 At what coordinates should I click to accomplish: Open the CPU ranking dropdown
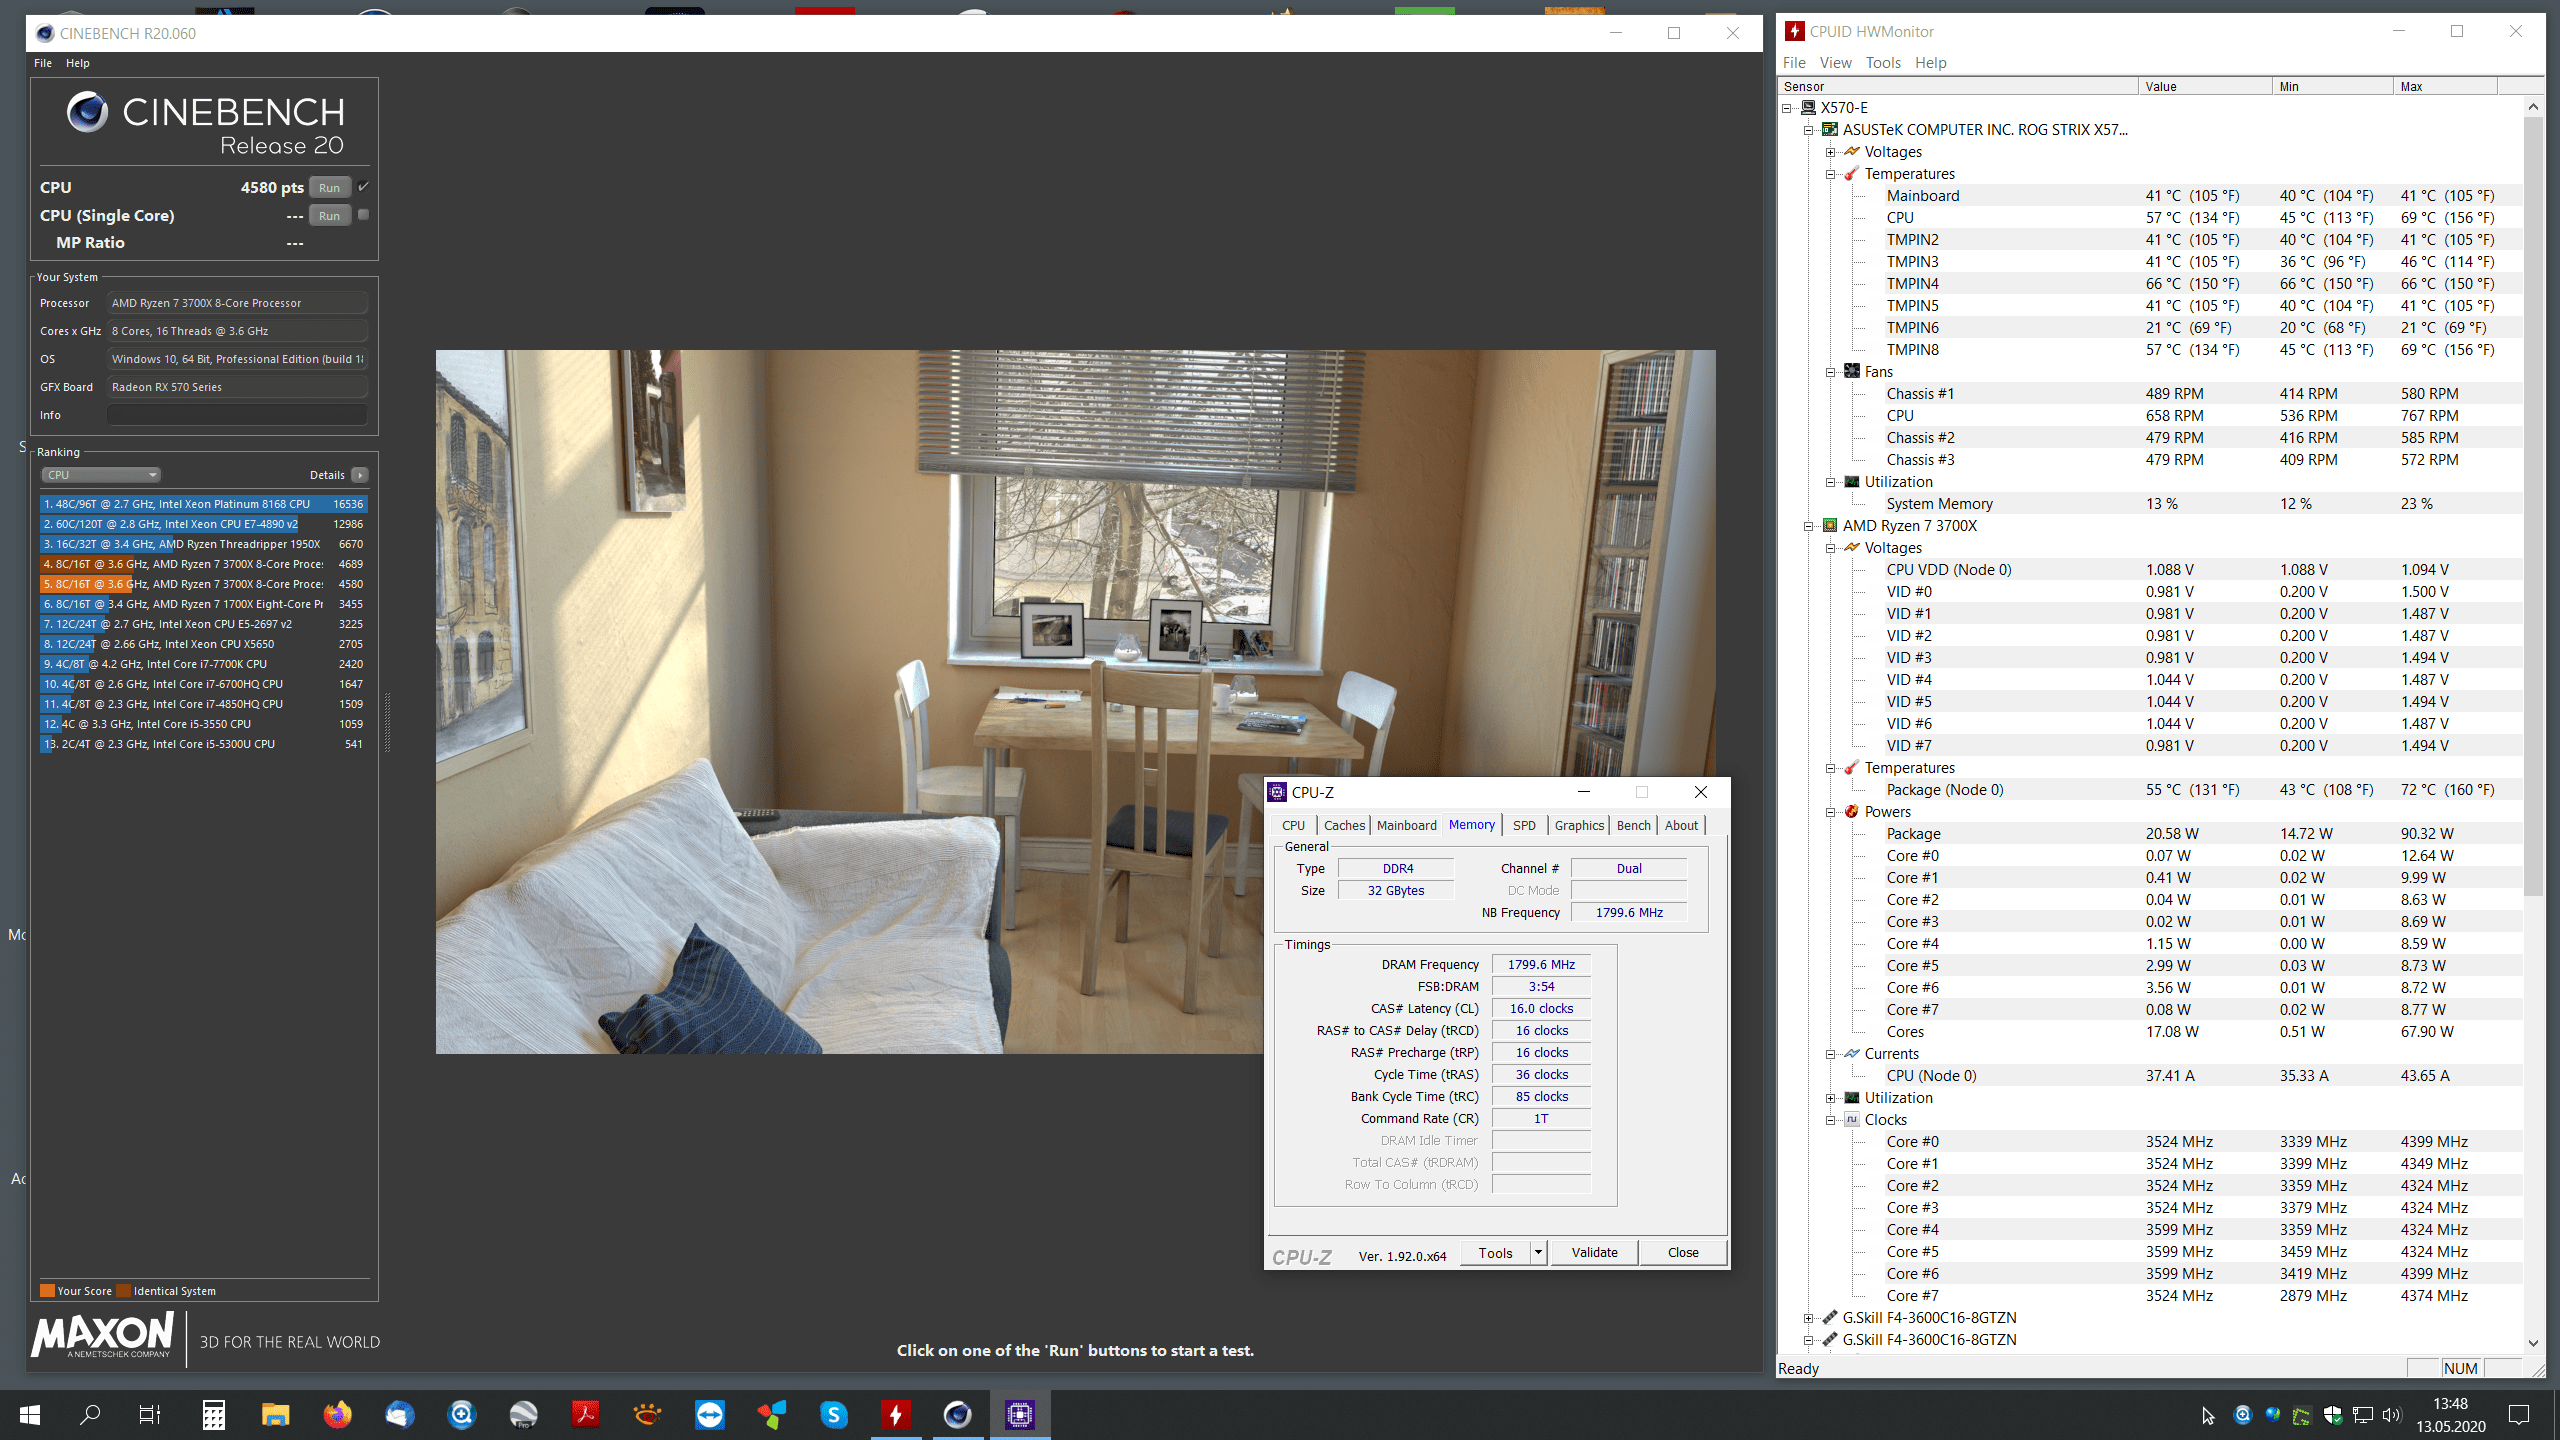tap(100, 475)
